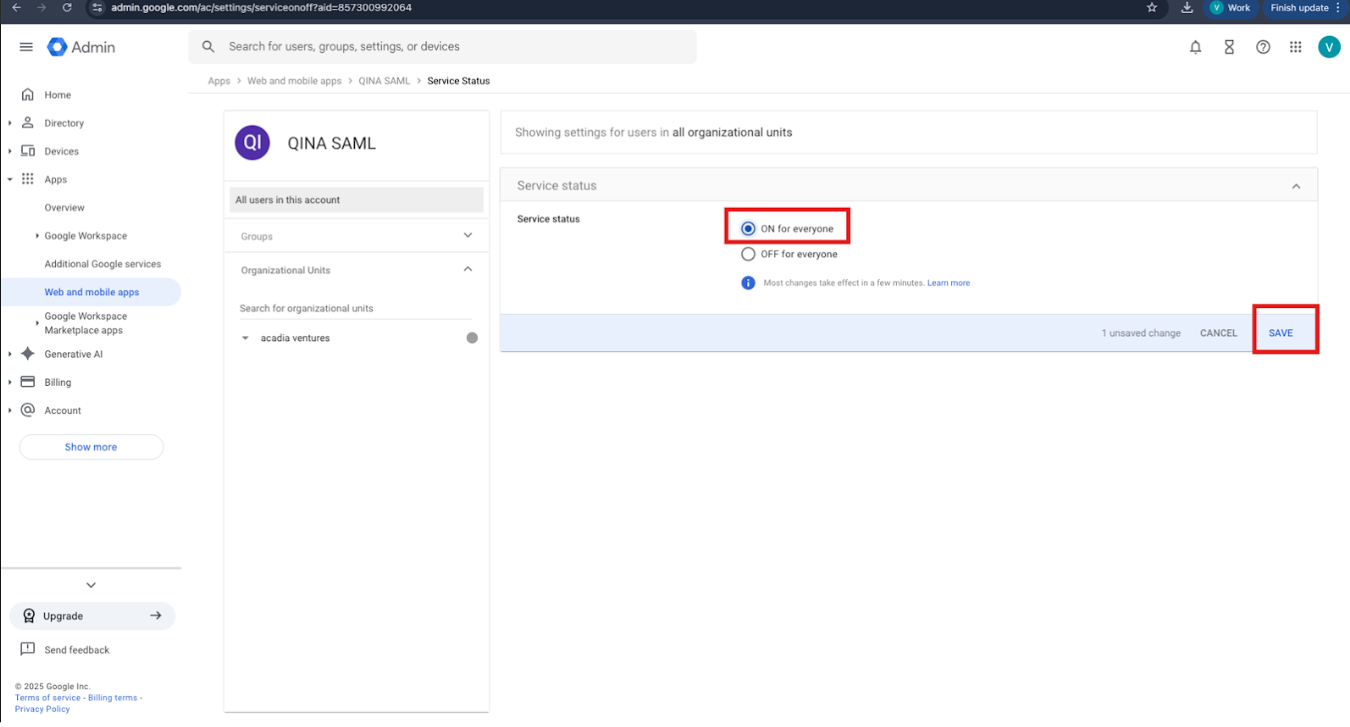The height and width of the screenshot is (727, 1350).
Task: Expand the Groups section
Action: coord(468,236)
